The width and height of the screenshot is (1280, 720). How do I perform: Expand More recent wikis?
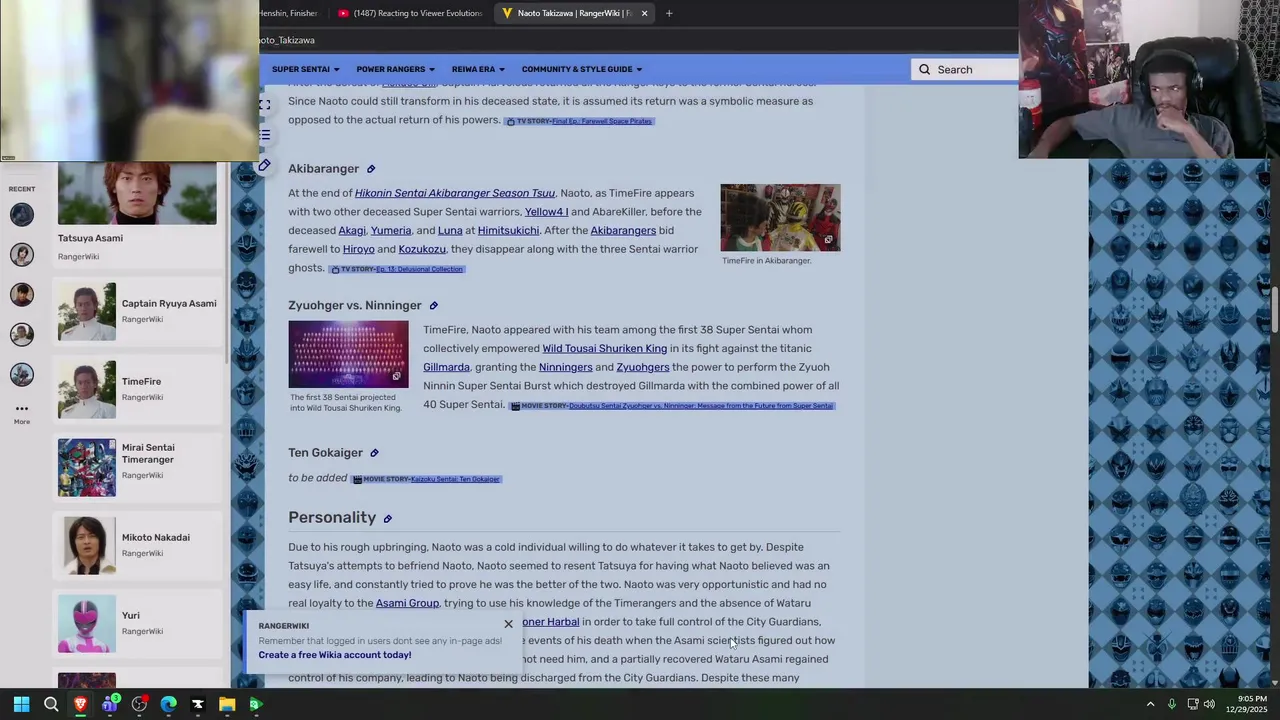pos(22,413)
